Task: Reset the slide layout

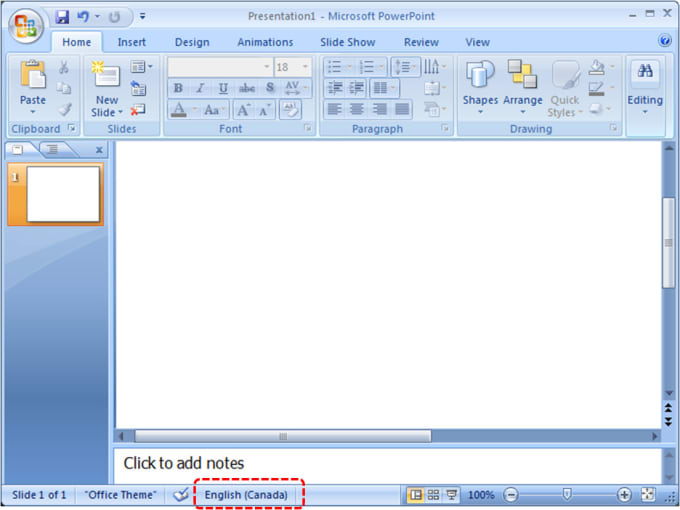Action: pos(138,88)
